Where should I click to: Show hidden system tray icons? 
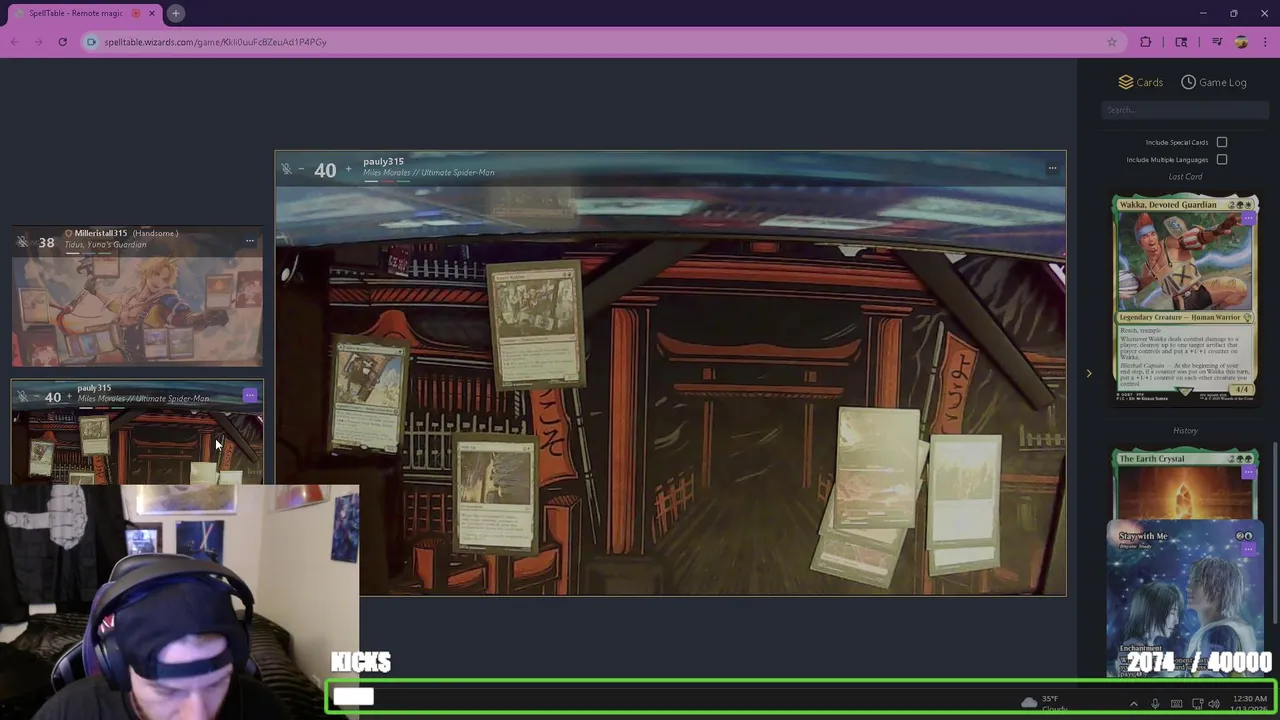[1133, 704]
